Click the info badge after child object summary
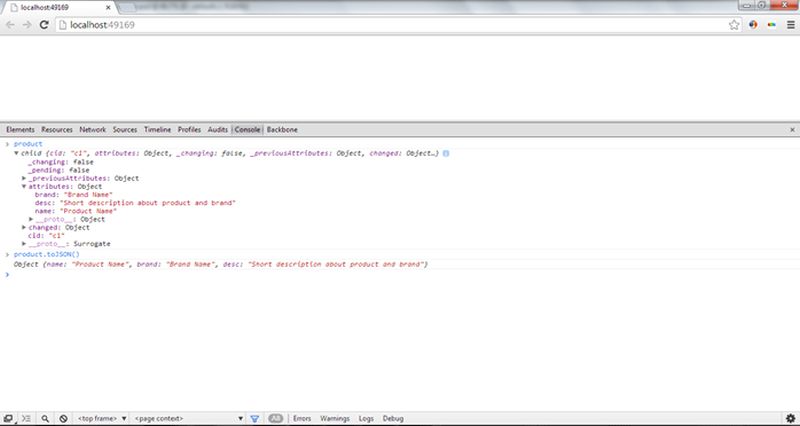The height and width of the screenshot is (426, 800). coord(446,153)
